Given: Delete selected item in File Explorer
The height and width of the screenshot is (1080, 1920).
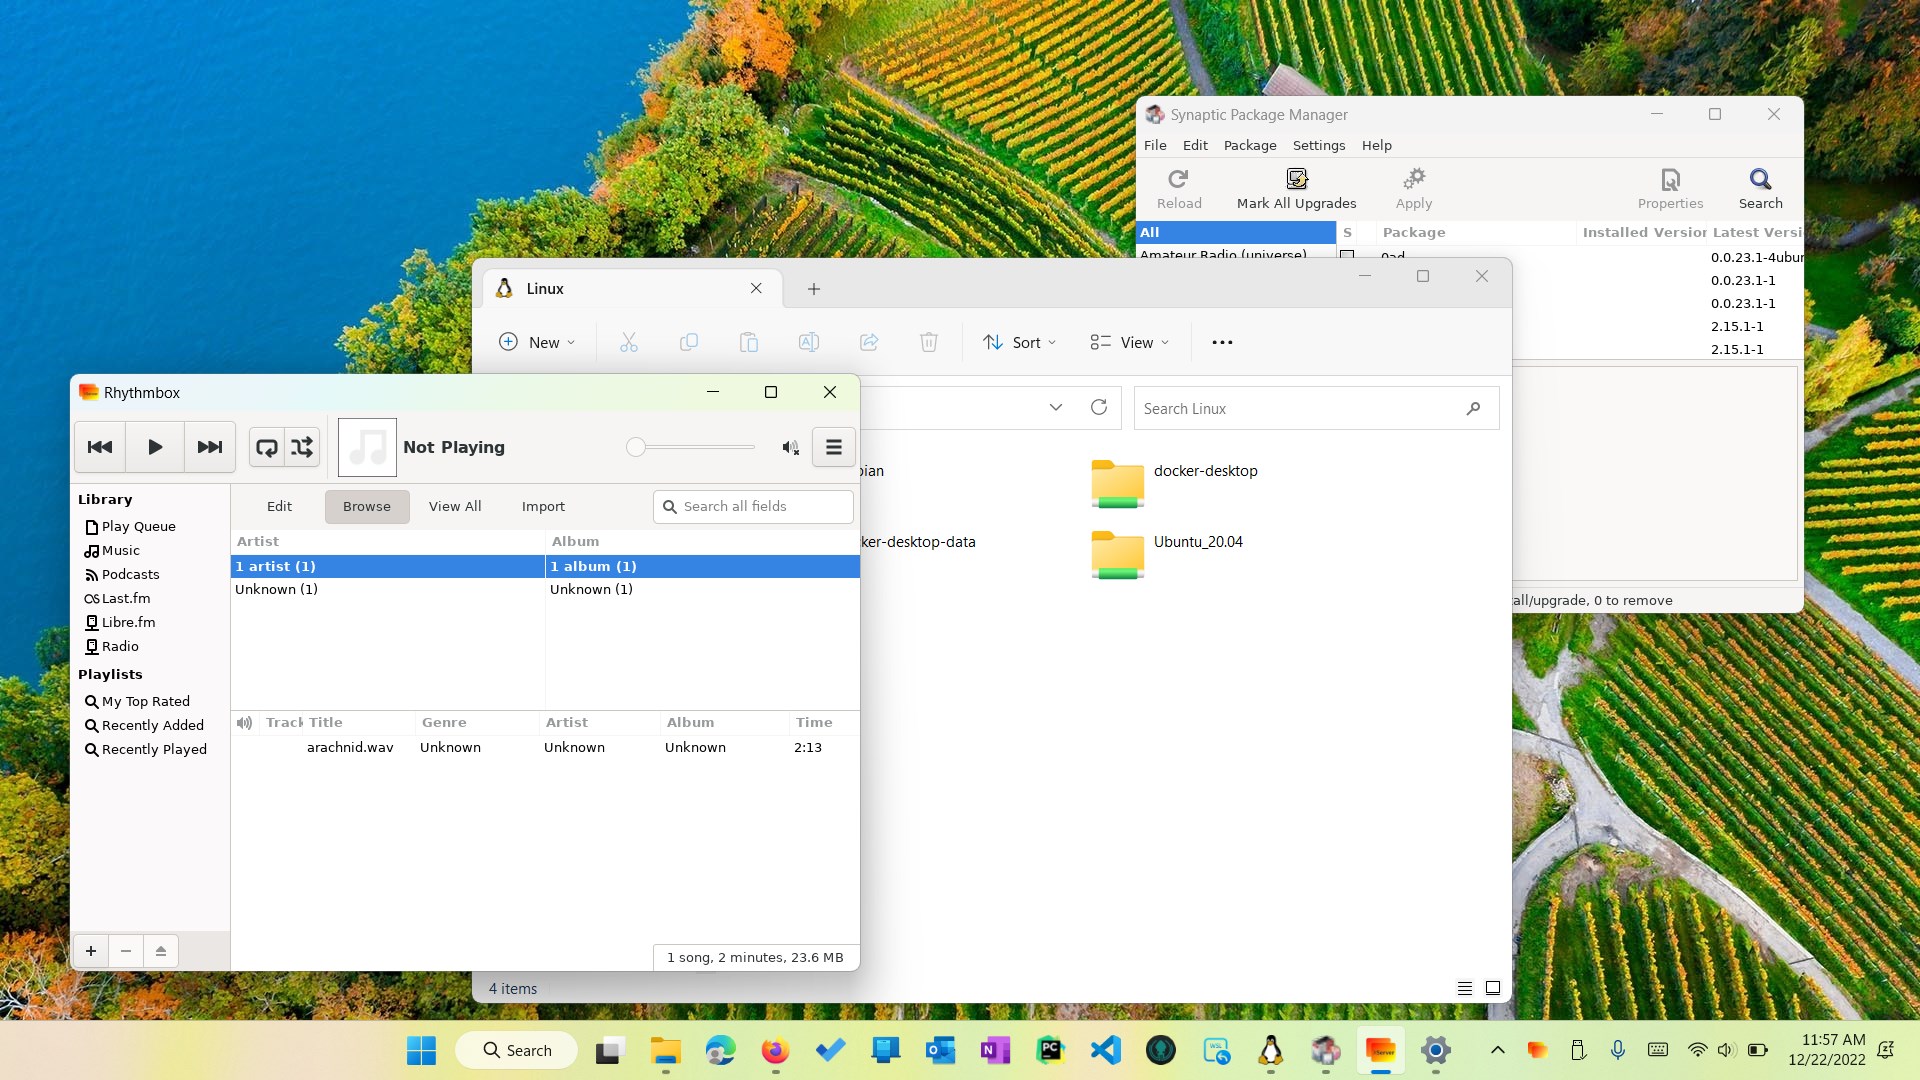Looking at the screenshot, I should (x=928, y=342).
